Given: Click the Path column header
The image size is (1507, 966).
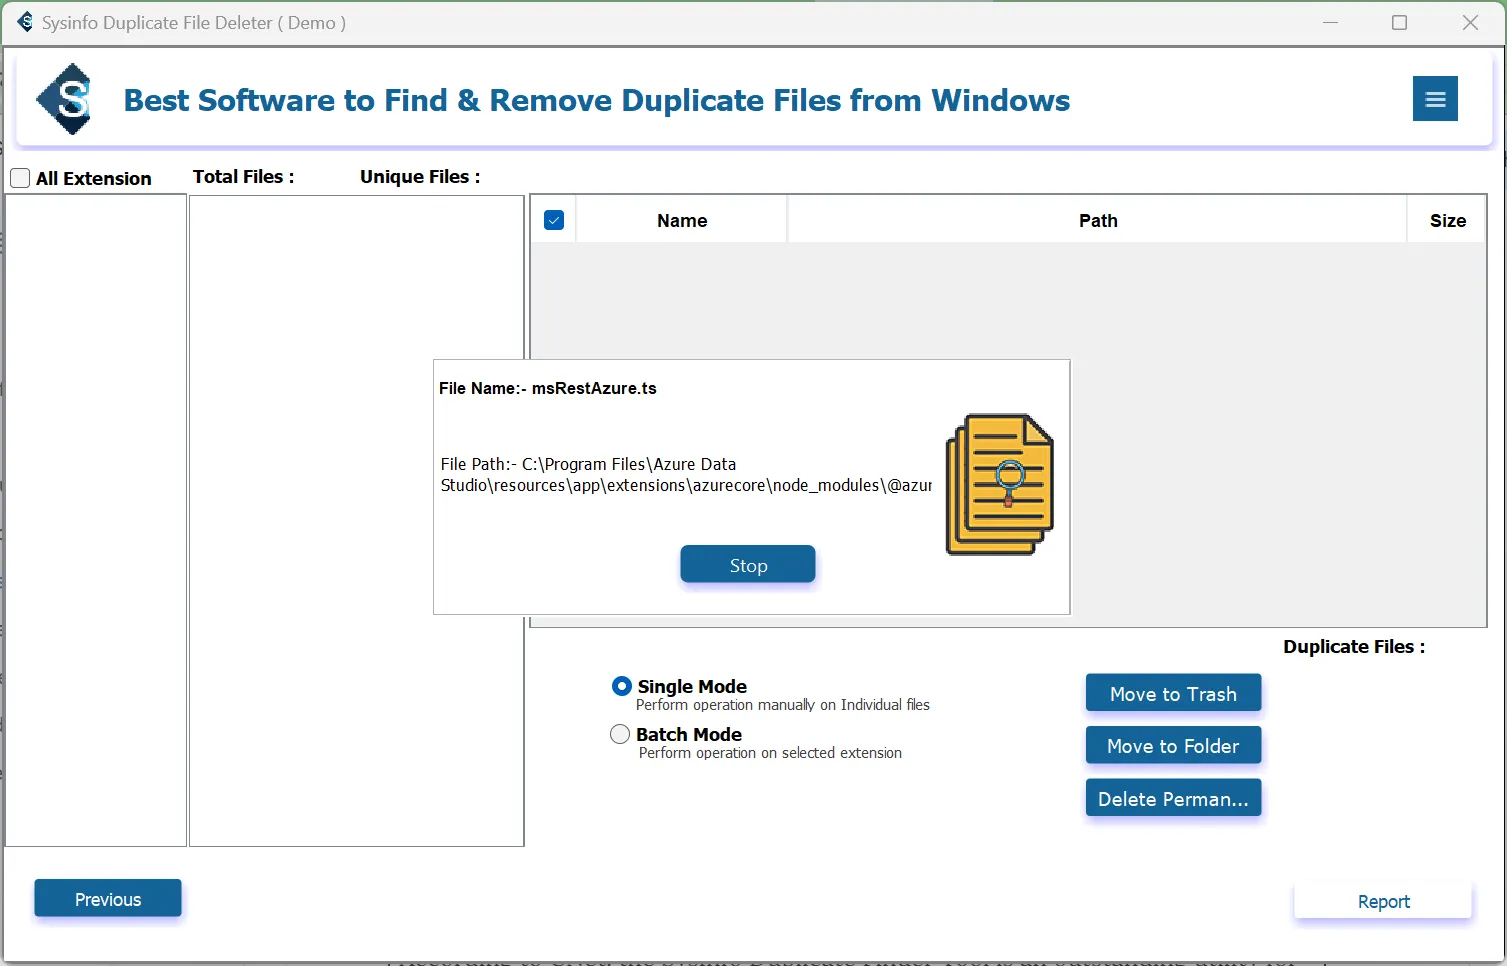Looking at the screenshot, I should (1097, 221).
